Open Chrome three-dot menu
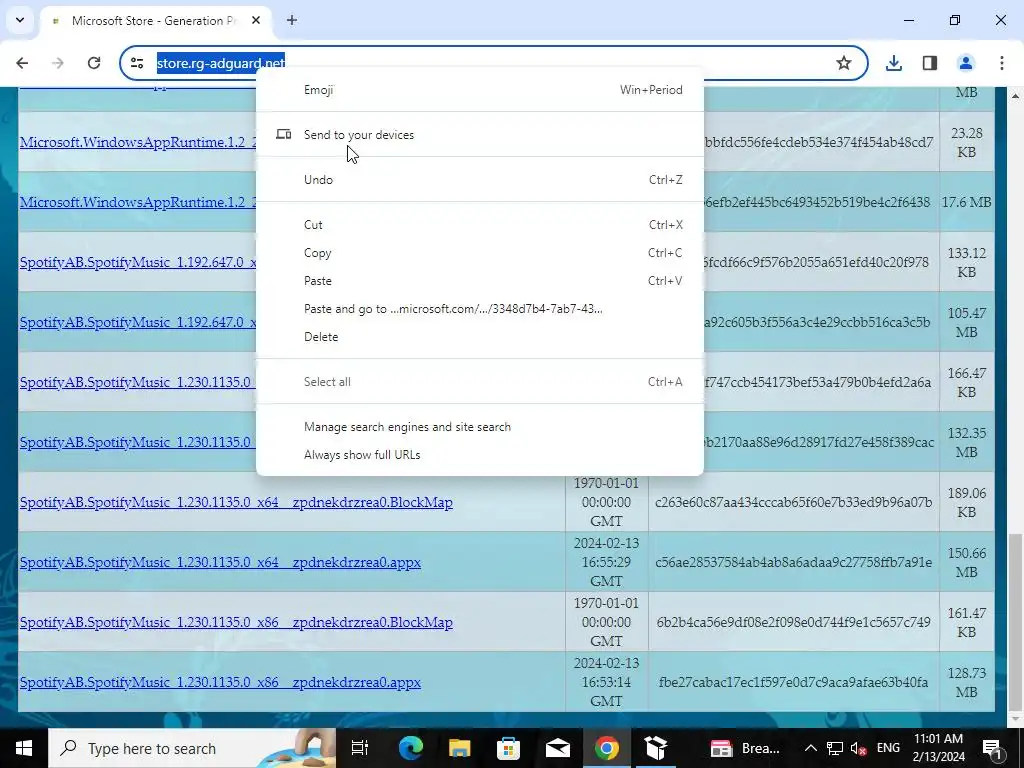Viewport: 1024px width, 768px height. [x=1001, y=63]
